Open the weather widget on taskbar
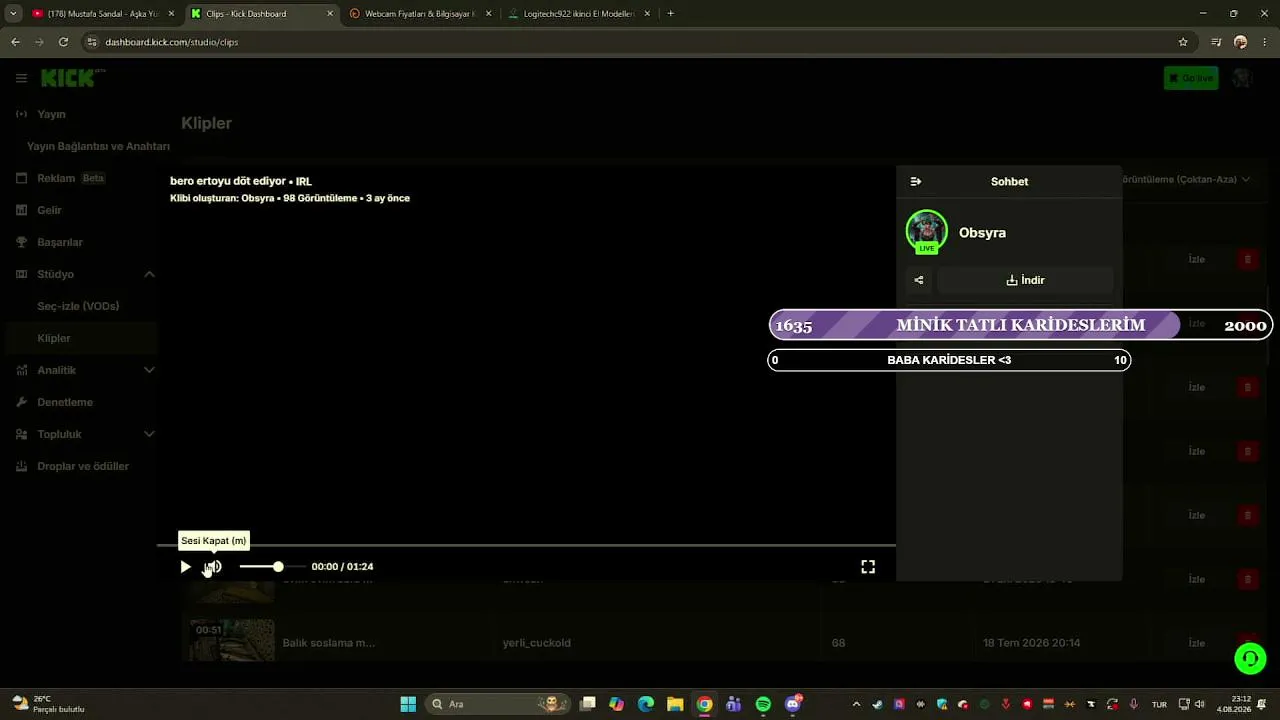1280x720 pixels. [x=47, y=704]
